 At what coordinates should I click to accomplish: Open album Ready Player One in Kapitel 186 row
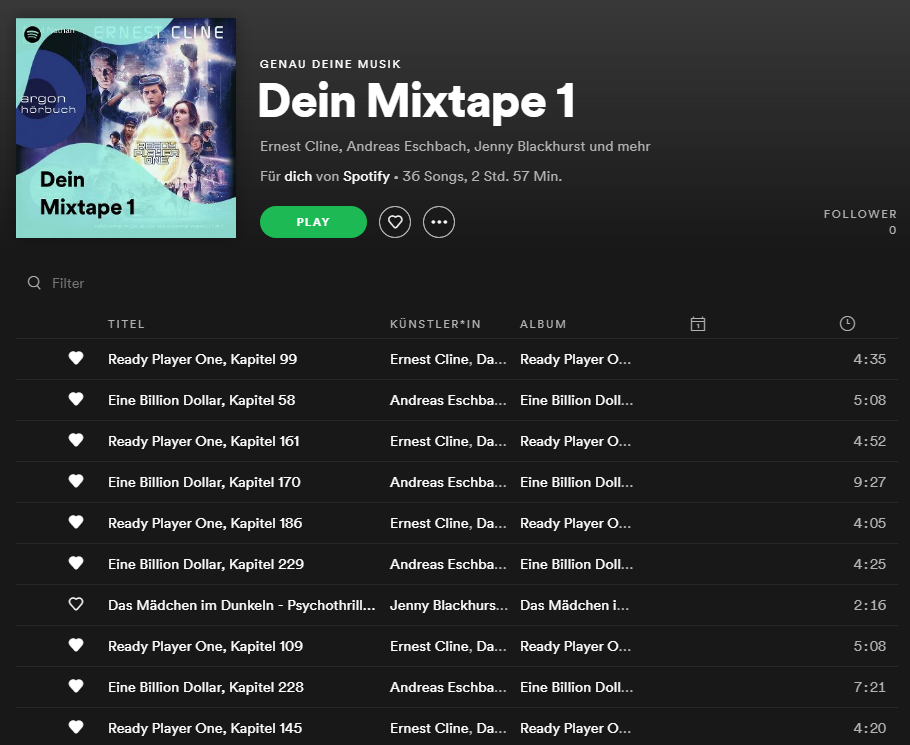click(x=575, y=523)
